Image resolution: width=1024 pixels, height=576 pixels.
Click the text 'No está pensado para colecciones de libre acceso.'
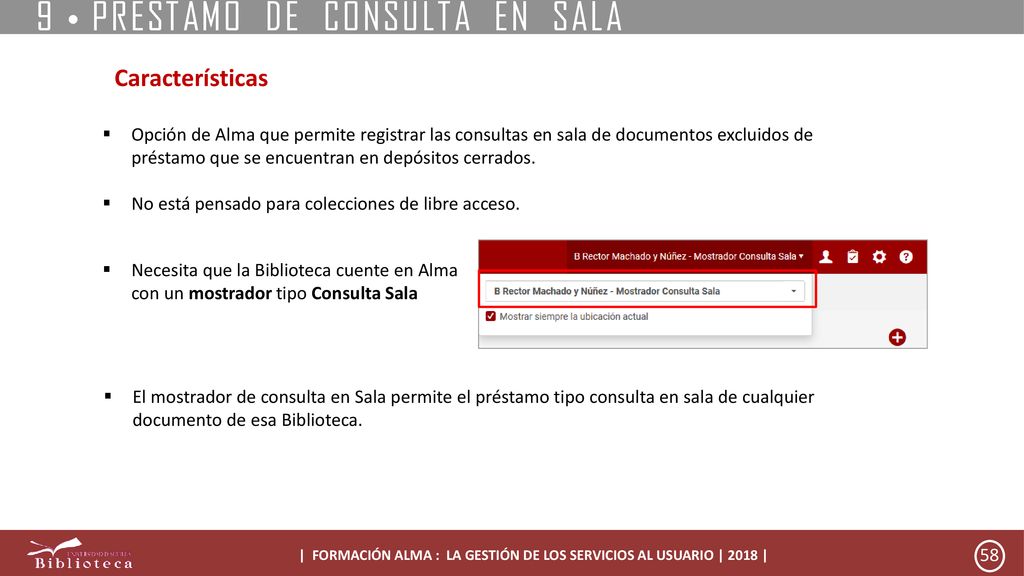click(325, 204)
